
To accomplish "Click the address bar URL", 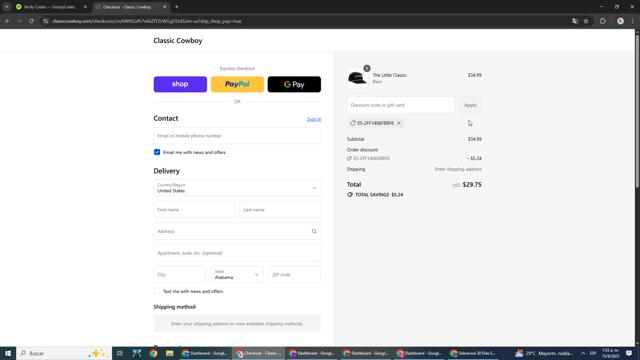I will point(147,21).
